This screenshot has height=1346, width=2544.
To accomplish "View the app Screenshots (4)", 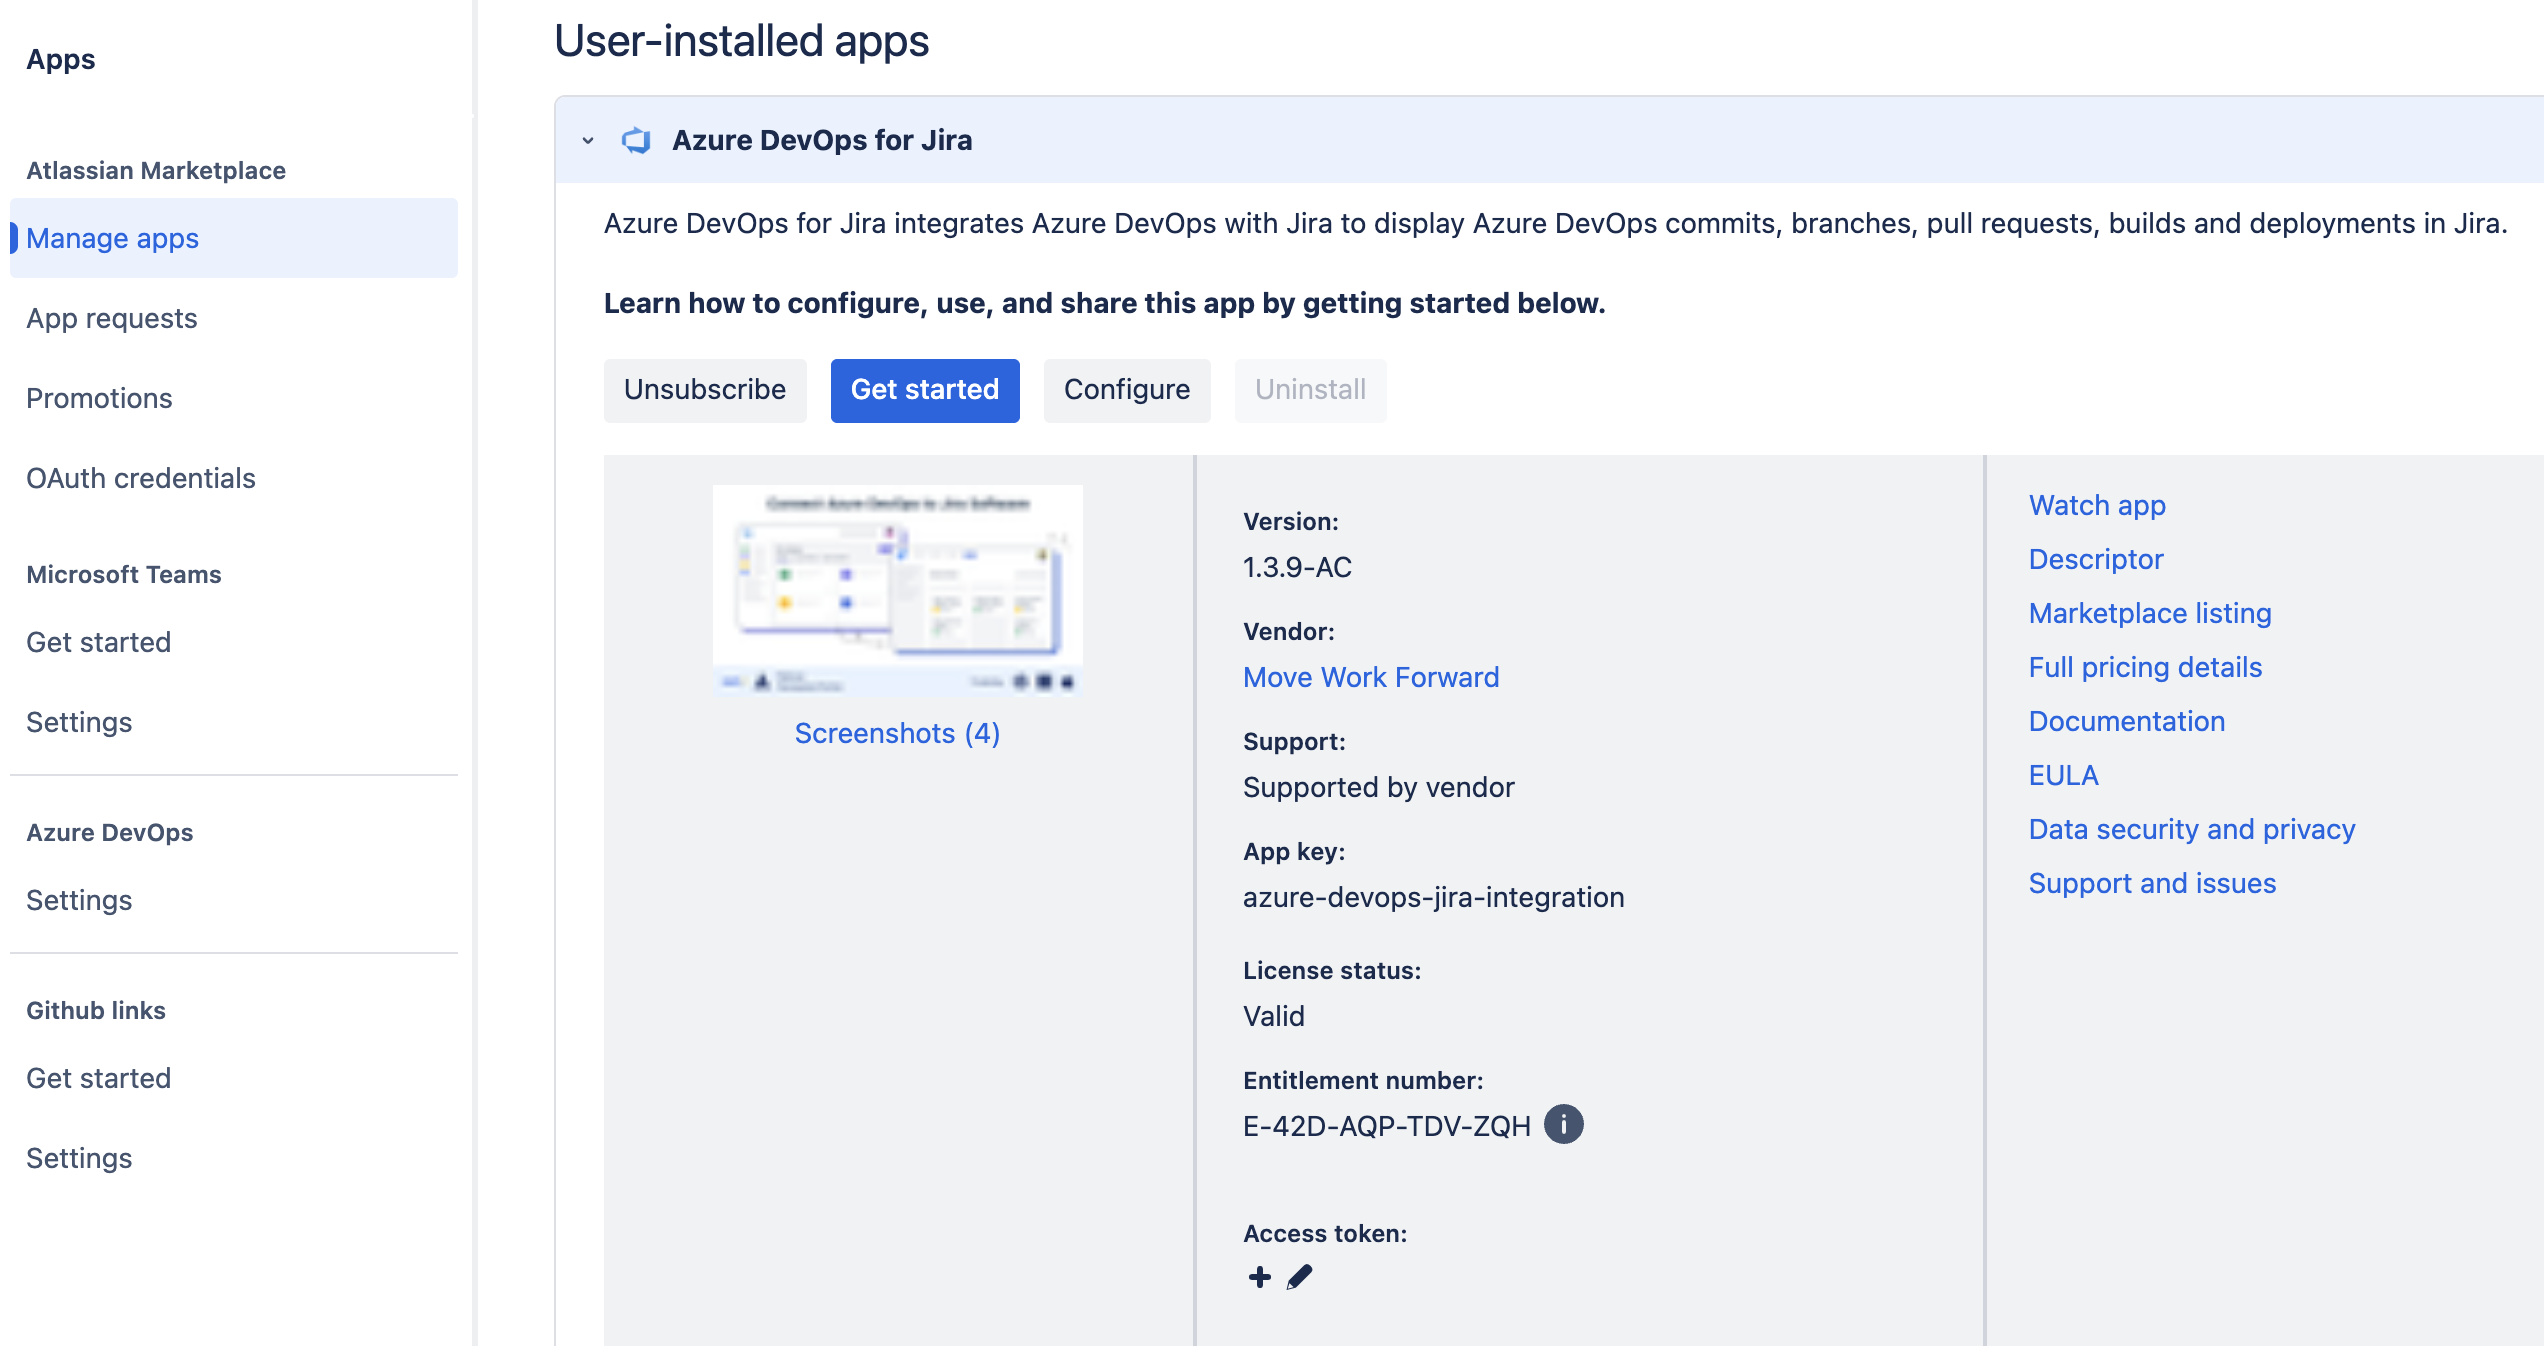I will click(x=896, y=733).
